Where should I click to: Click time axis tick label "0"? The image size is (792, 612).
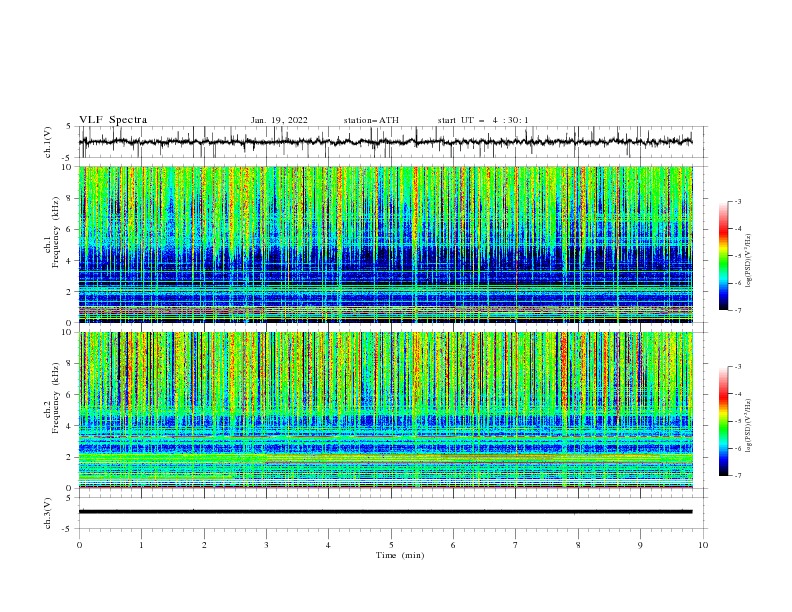click(79, 545)
